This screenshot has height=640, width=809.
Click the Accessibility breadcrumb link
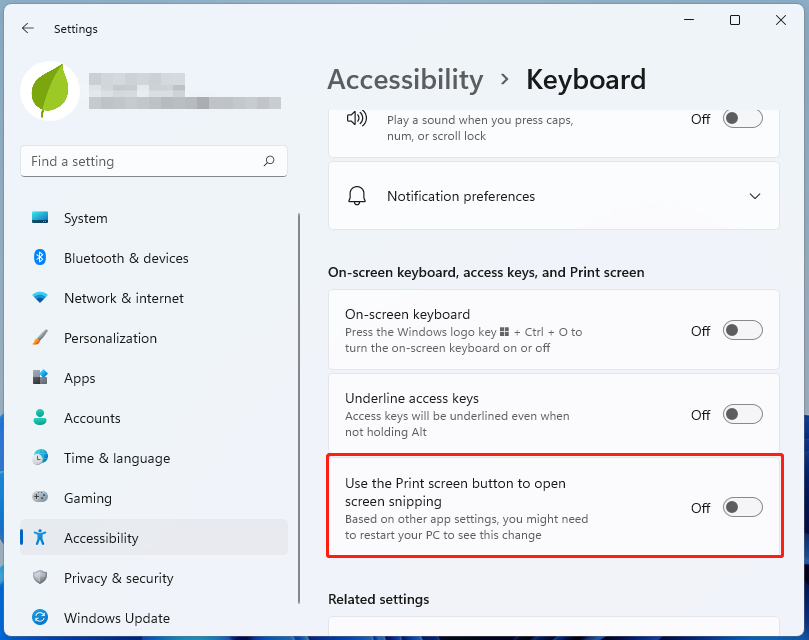point(405,79)
